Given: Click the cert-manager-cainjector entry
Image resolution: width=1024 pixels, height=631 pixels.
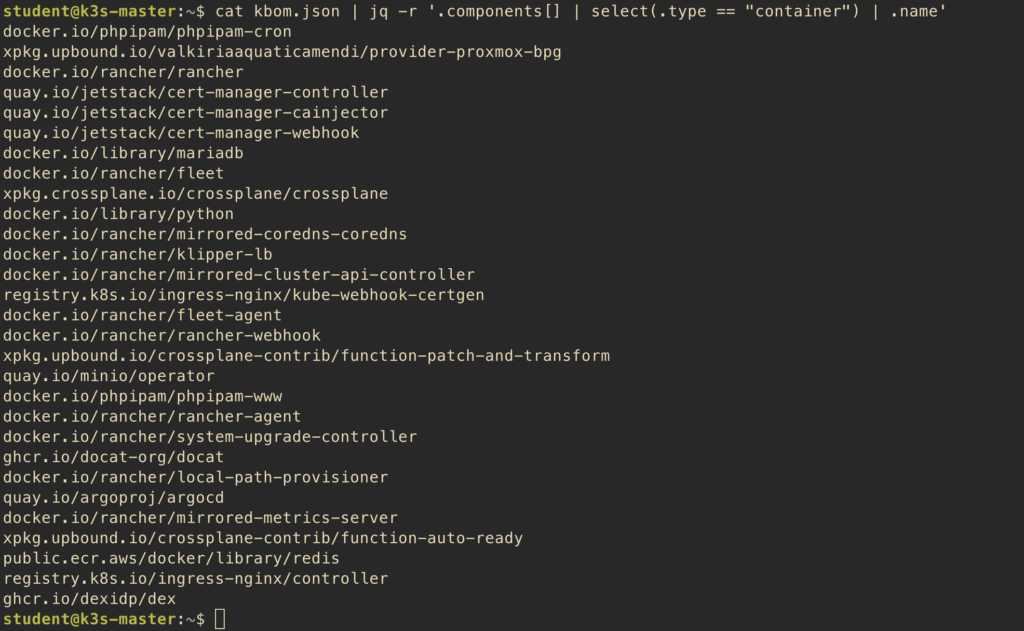Looking at the screenshot, I should pyautogui.click(x=196, y=112).
